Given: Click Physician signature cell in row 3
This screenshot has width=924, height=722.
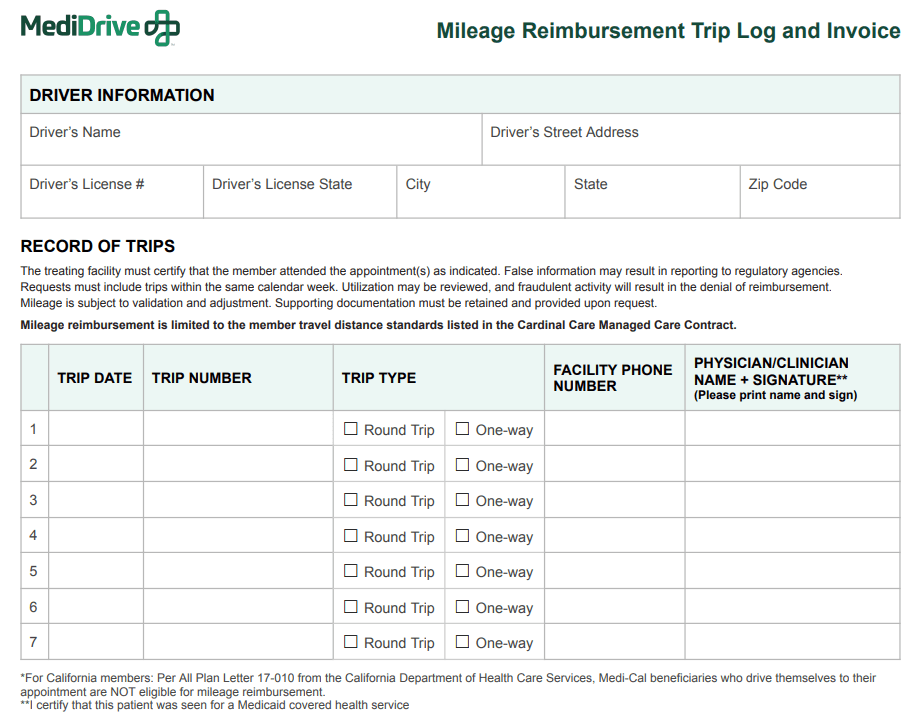Looking at the screenshot, I should click(x=793, y=500).
